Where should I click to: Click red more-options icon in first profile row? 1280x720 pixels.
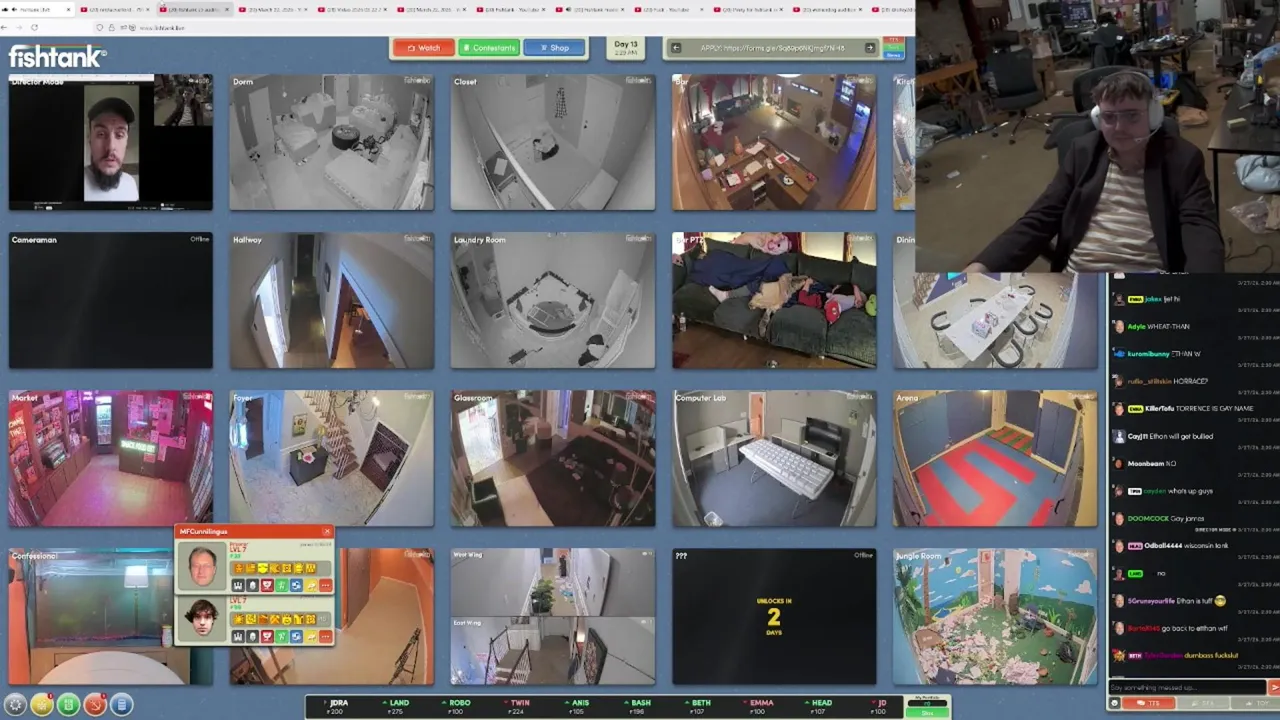coord(325,585)
